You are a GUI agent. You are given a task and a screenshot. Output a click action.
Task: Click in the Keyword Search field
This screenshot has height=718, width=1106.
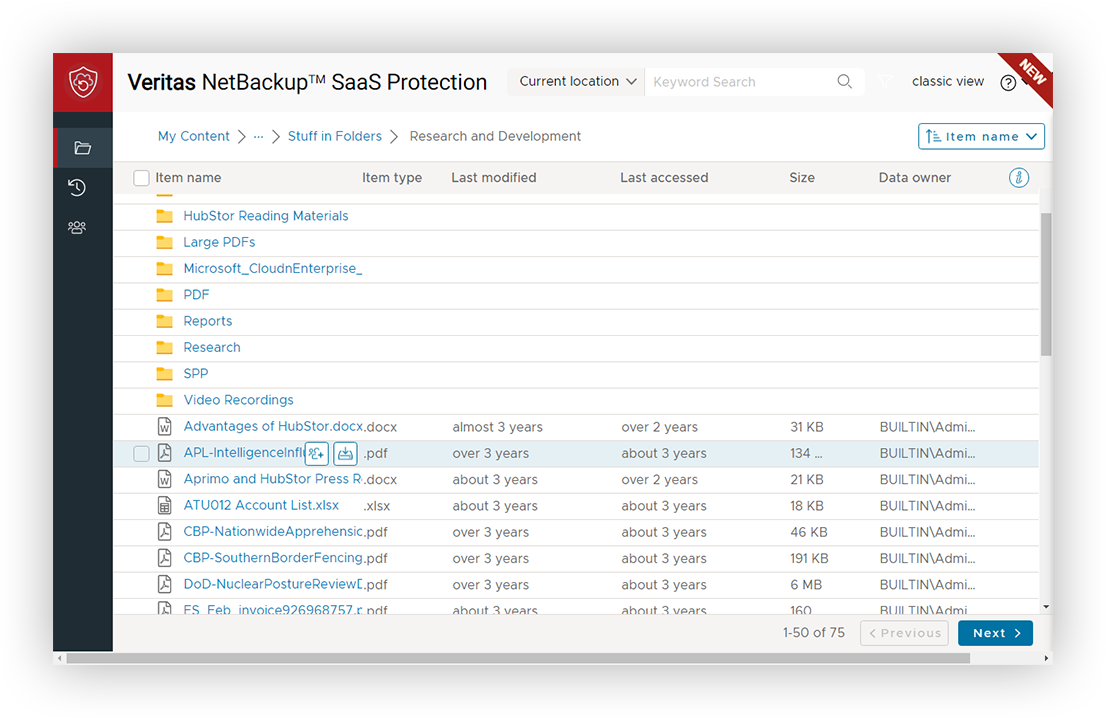pos(741,82)
